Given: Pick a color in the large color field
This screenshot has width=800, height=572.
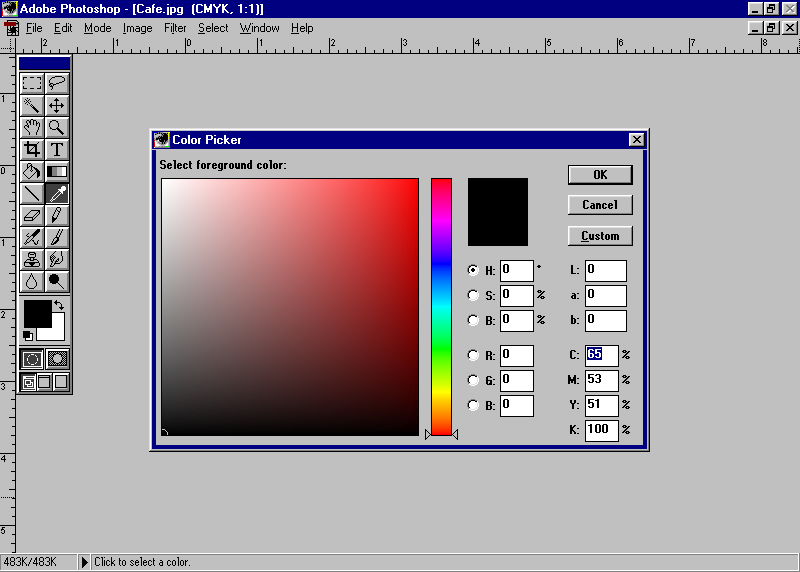Looking at the screenshot, I should (290, 307).
